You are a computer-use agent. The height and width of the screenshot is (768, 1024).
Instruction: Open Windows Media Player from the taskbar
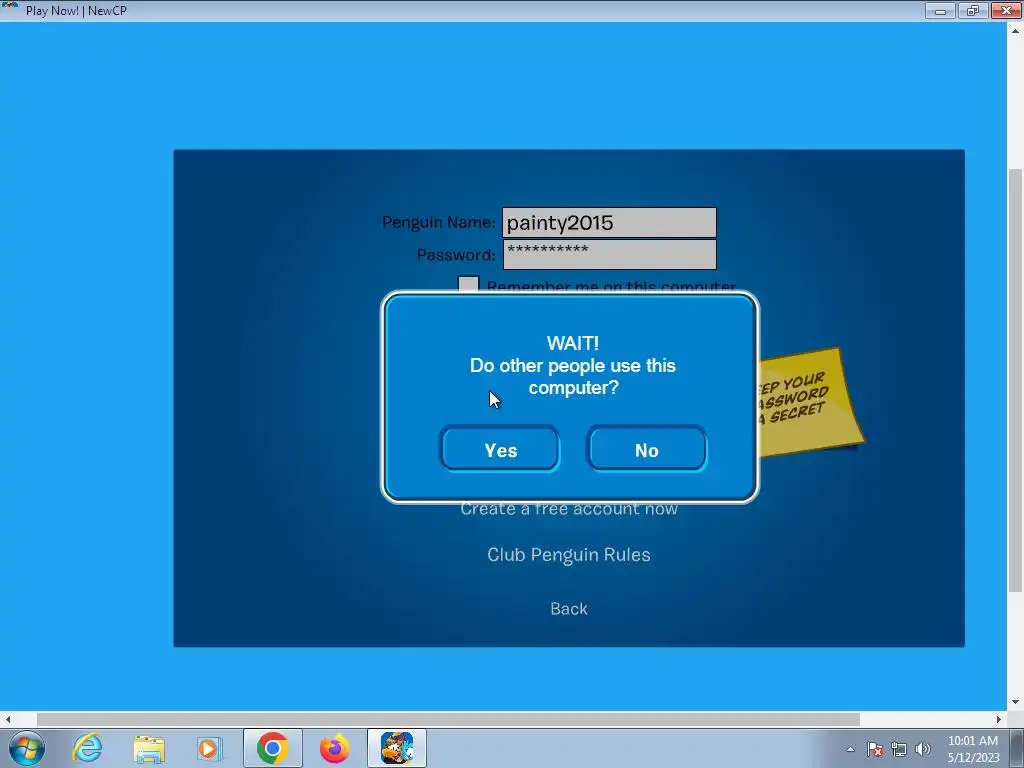pyautogui.click(x=209, y=748)
